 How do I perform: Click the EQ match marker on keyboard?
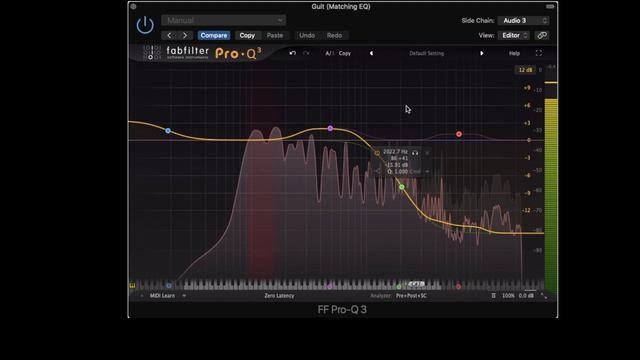coord(416,284)
